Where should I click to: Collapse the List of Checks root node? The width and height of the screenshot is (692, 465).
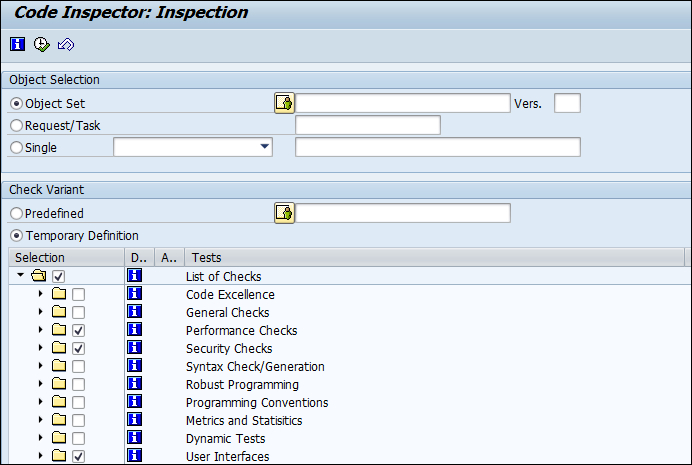click(20, 275)
